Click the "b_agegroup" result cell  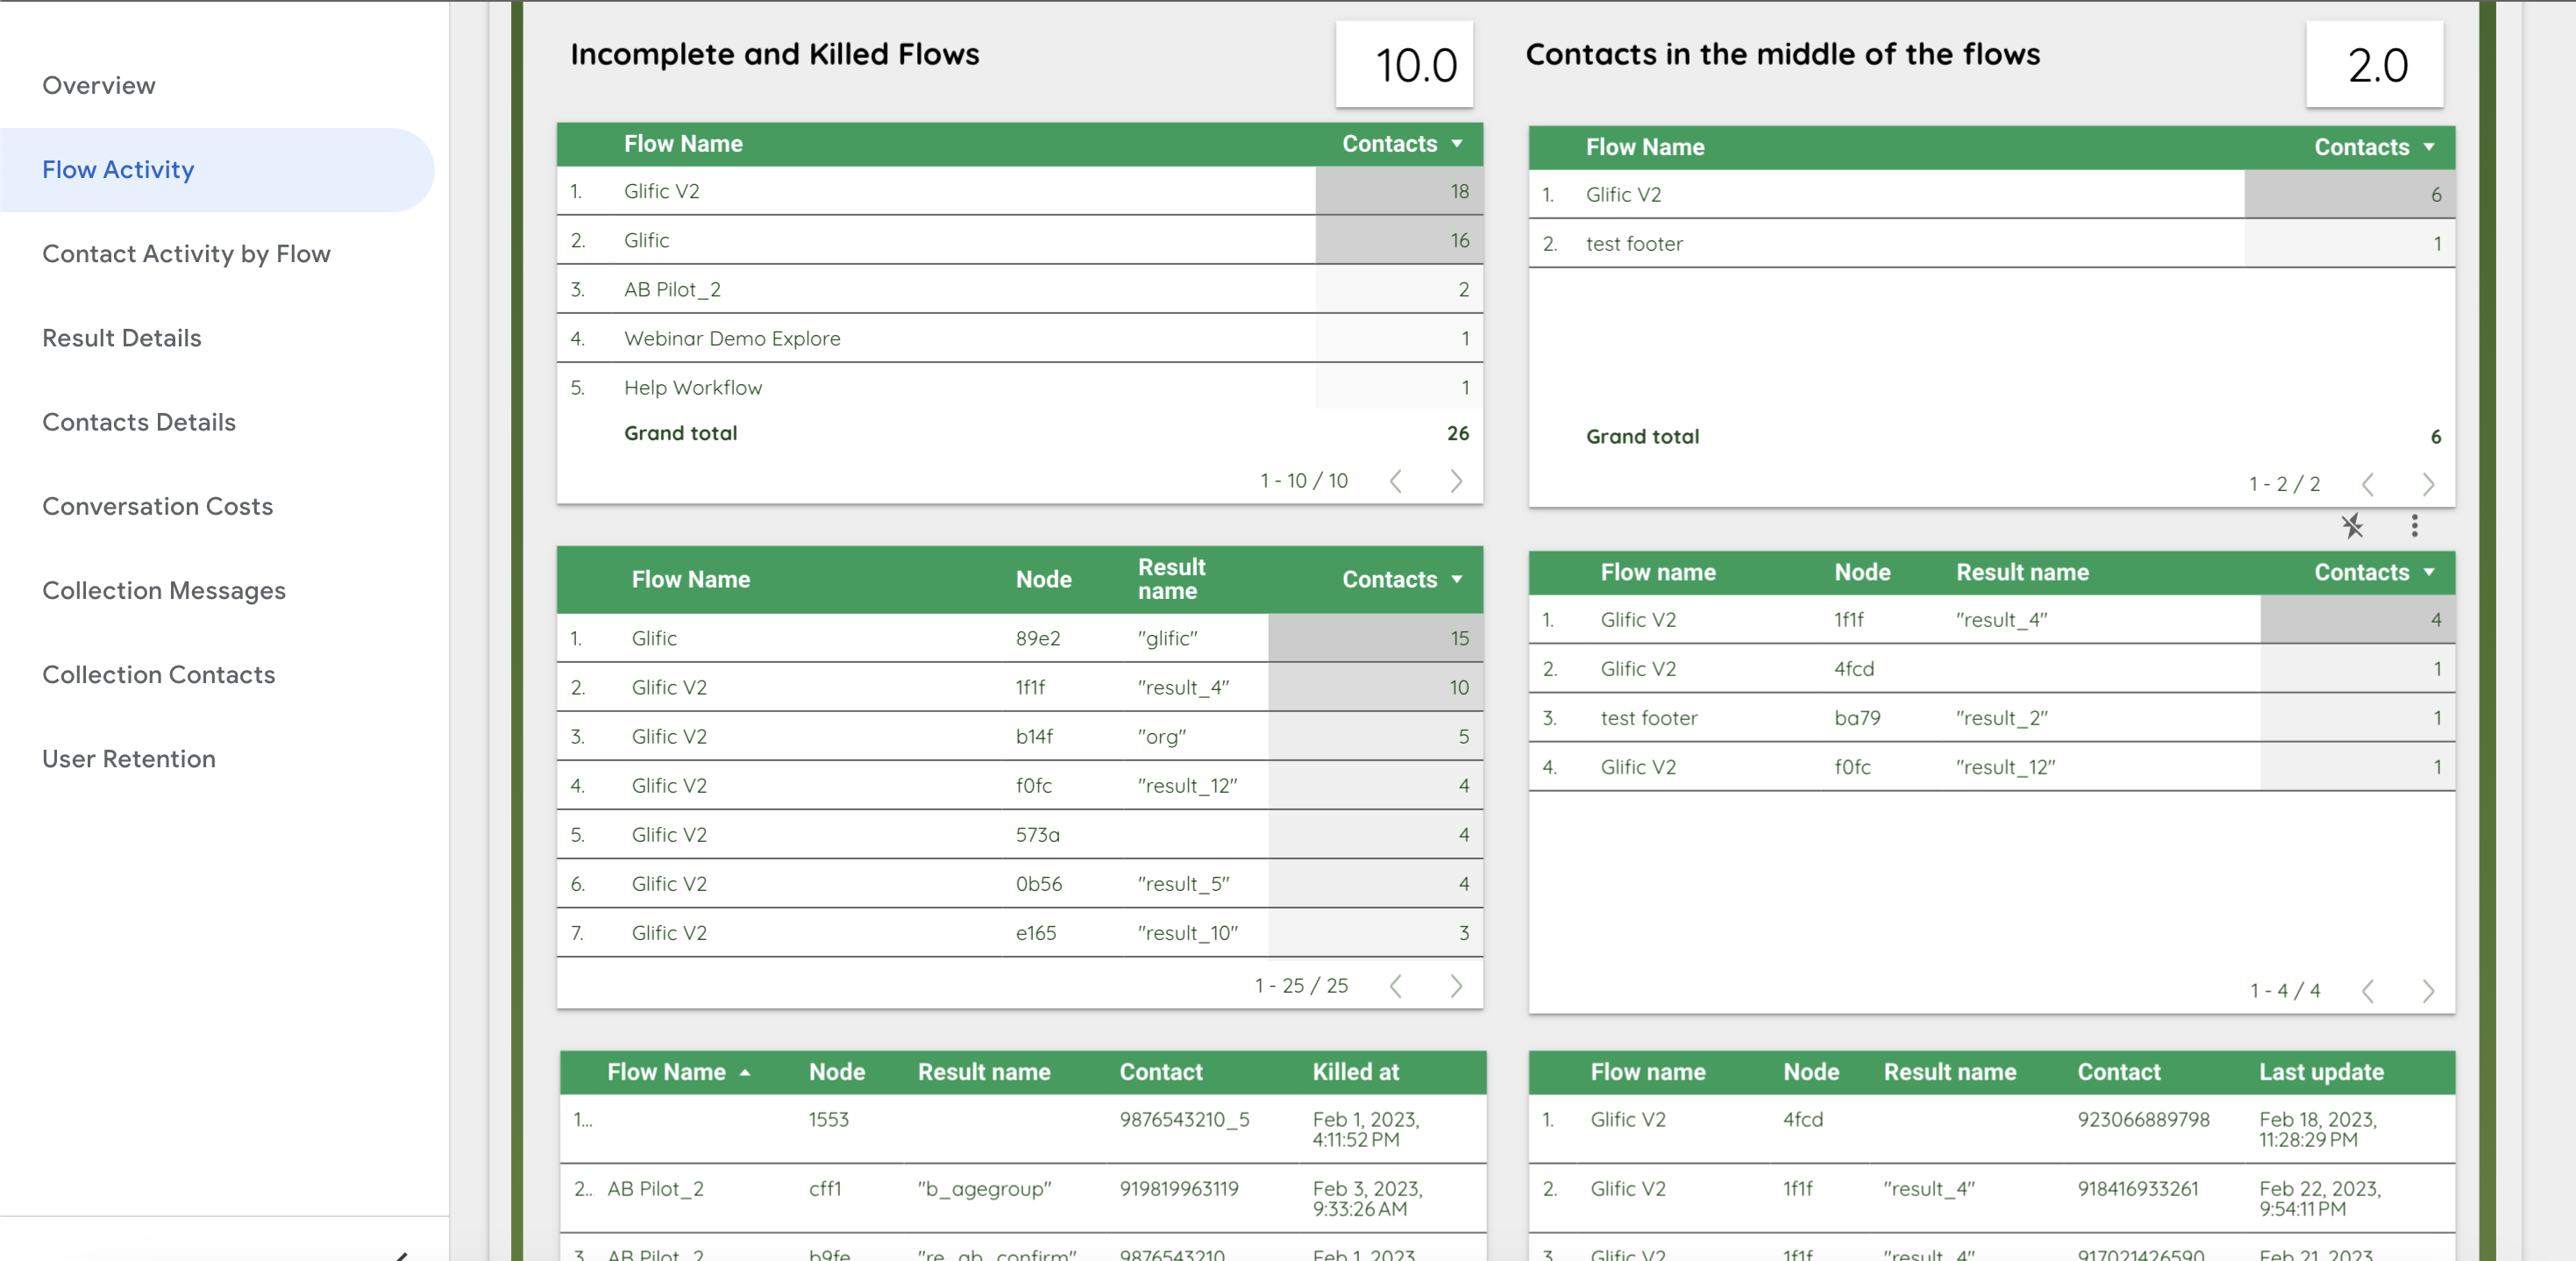[x=984, y=1188]
